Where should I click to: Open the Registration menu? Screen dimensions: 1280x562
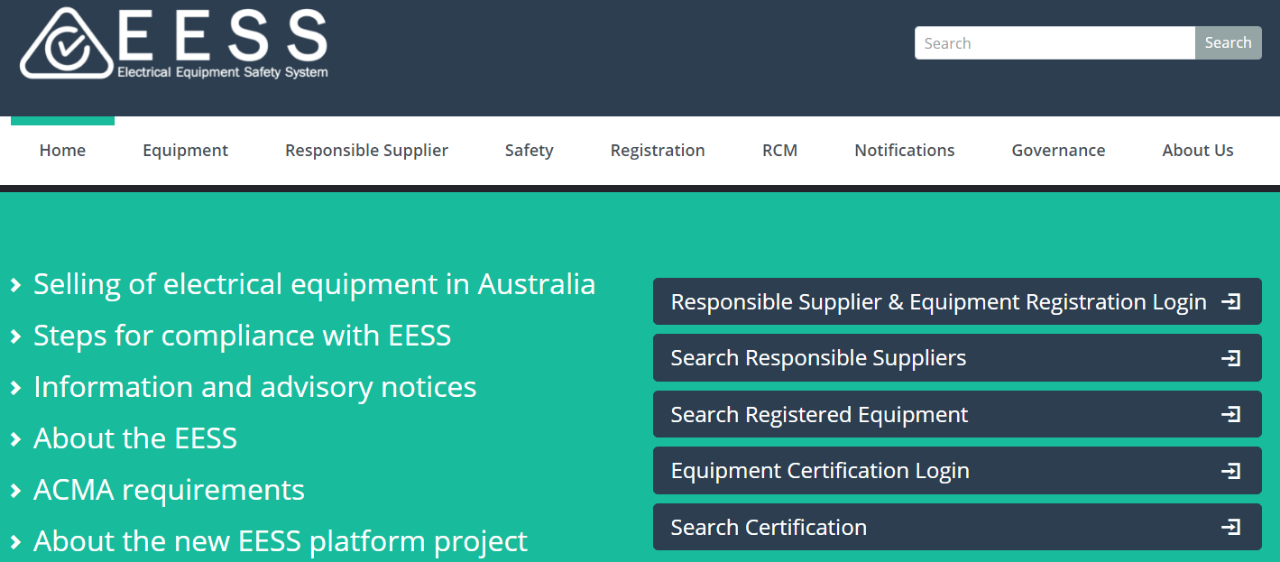pyautogui.click(x=657, y=150)
